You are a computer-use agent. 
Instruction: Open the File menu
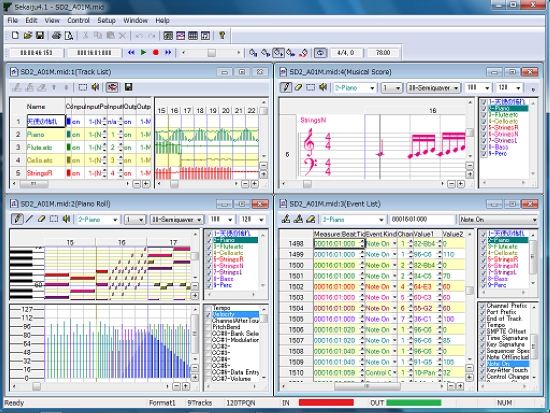point(13,20)
